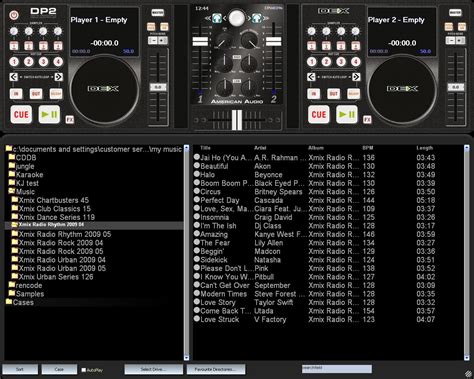Click the power icon on Player 1
This screenshot has width=474, height=379.
(14, 15)
